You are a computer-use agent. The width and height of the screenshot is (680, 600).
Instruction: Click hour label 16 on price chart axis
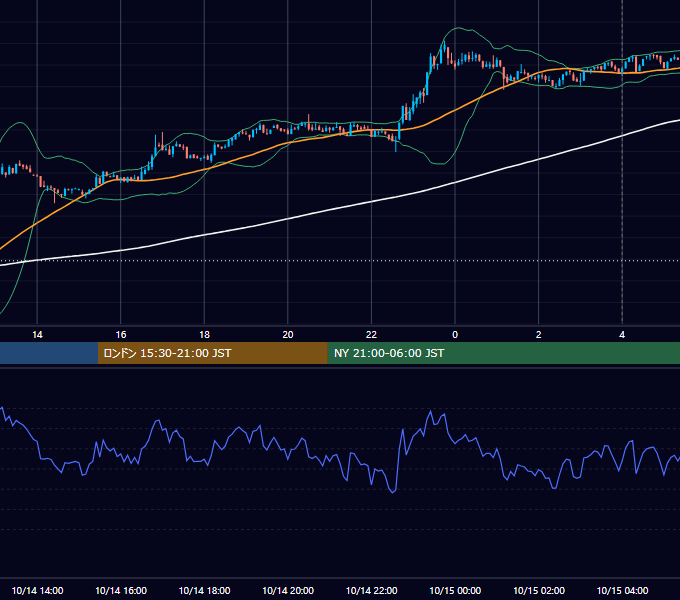coord(121,335)
